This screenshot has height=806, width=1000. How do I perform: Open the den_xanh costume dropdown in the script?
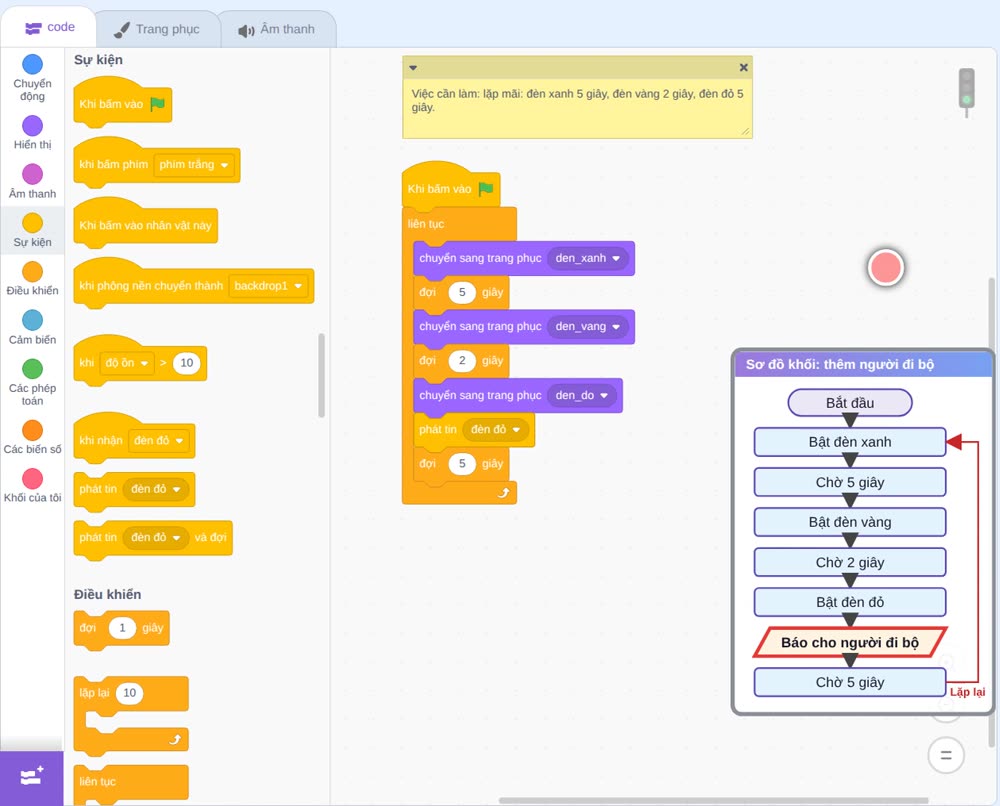tap(587, 258)
